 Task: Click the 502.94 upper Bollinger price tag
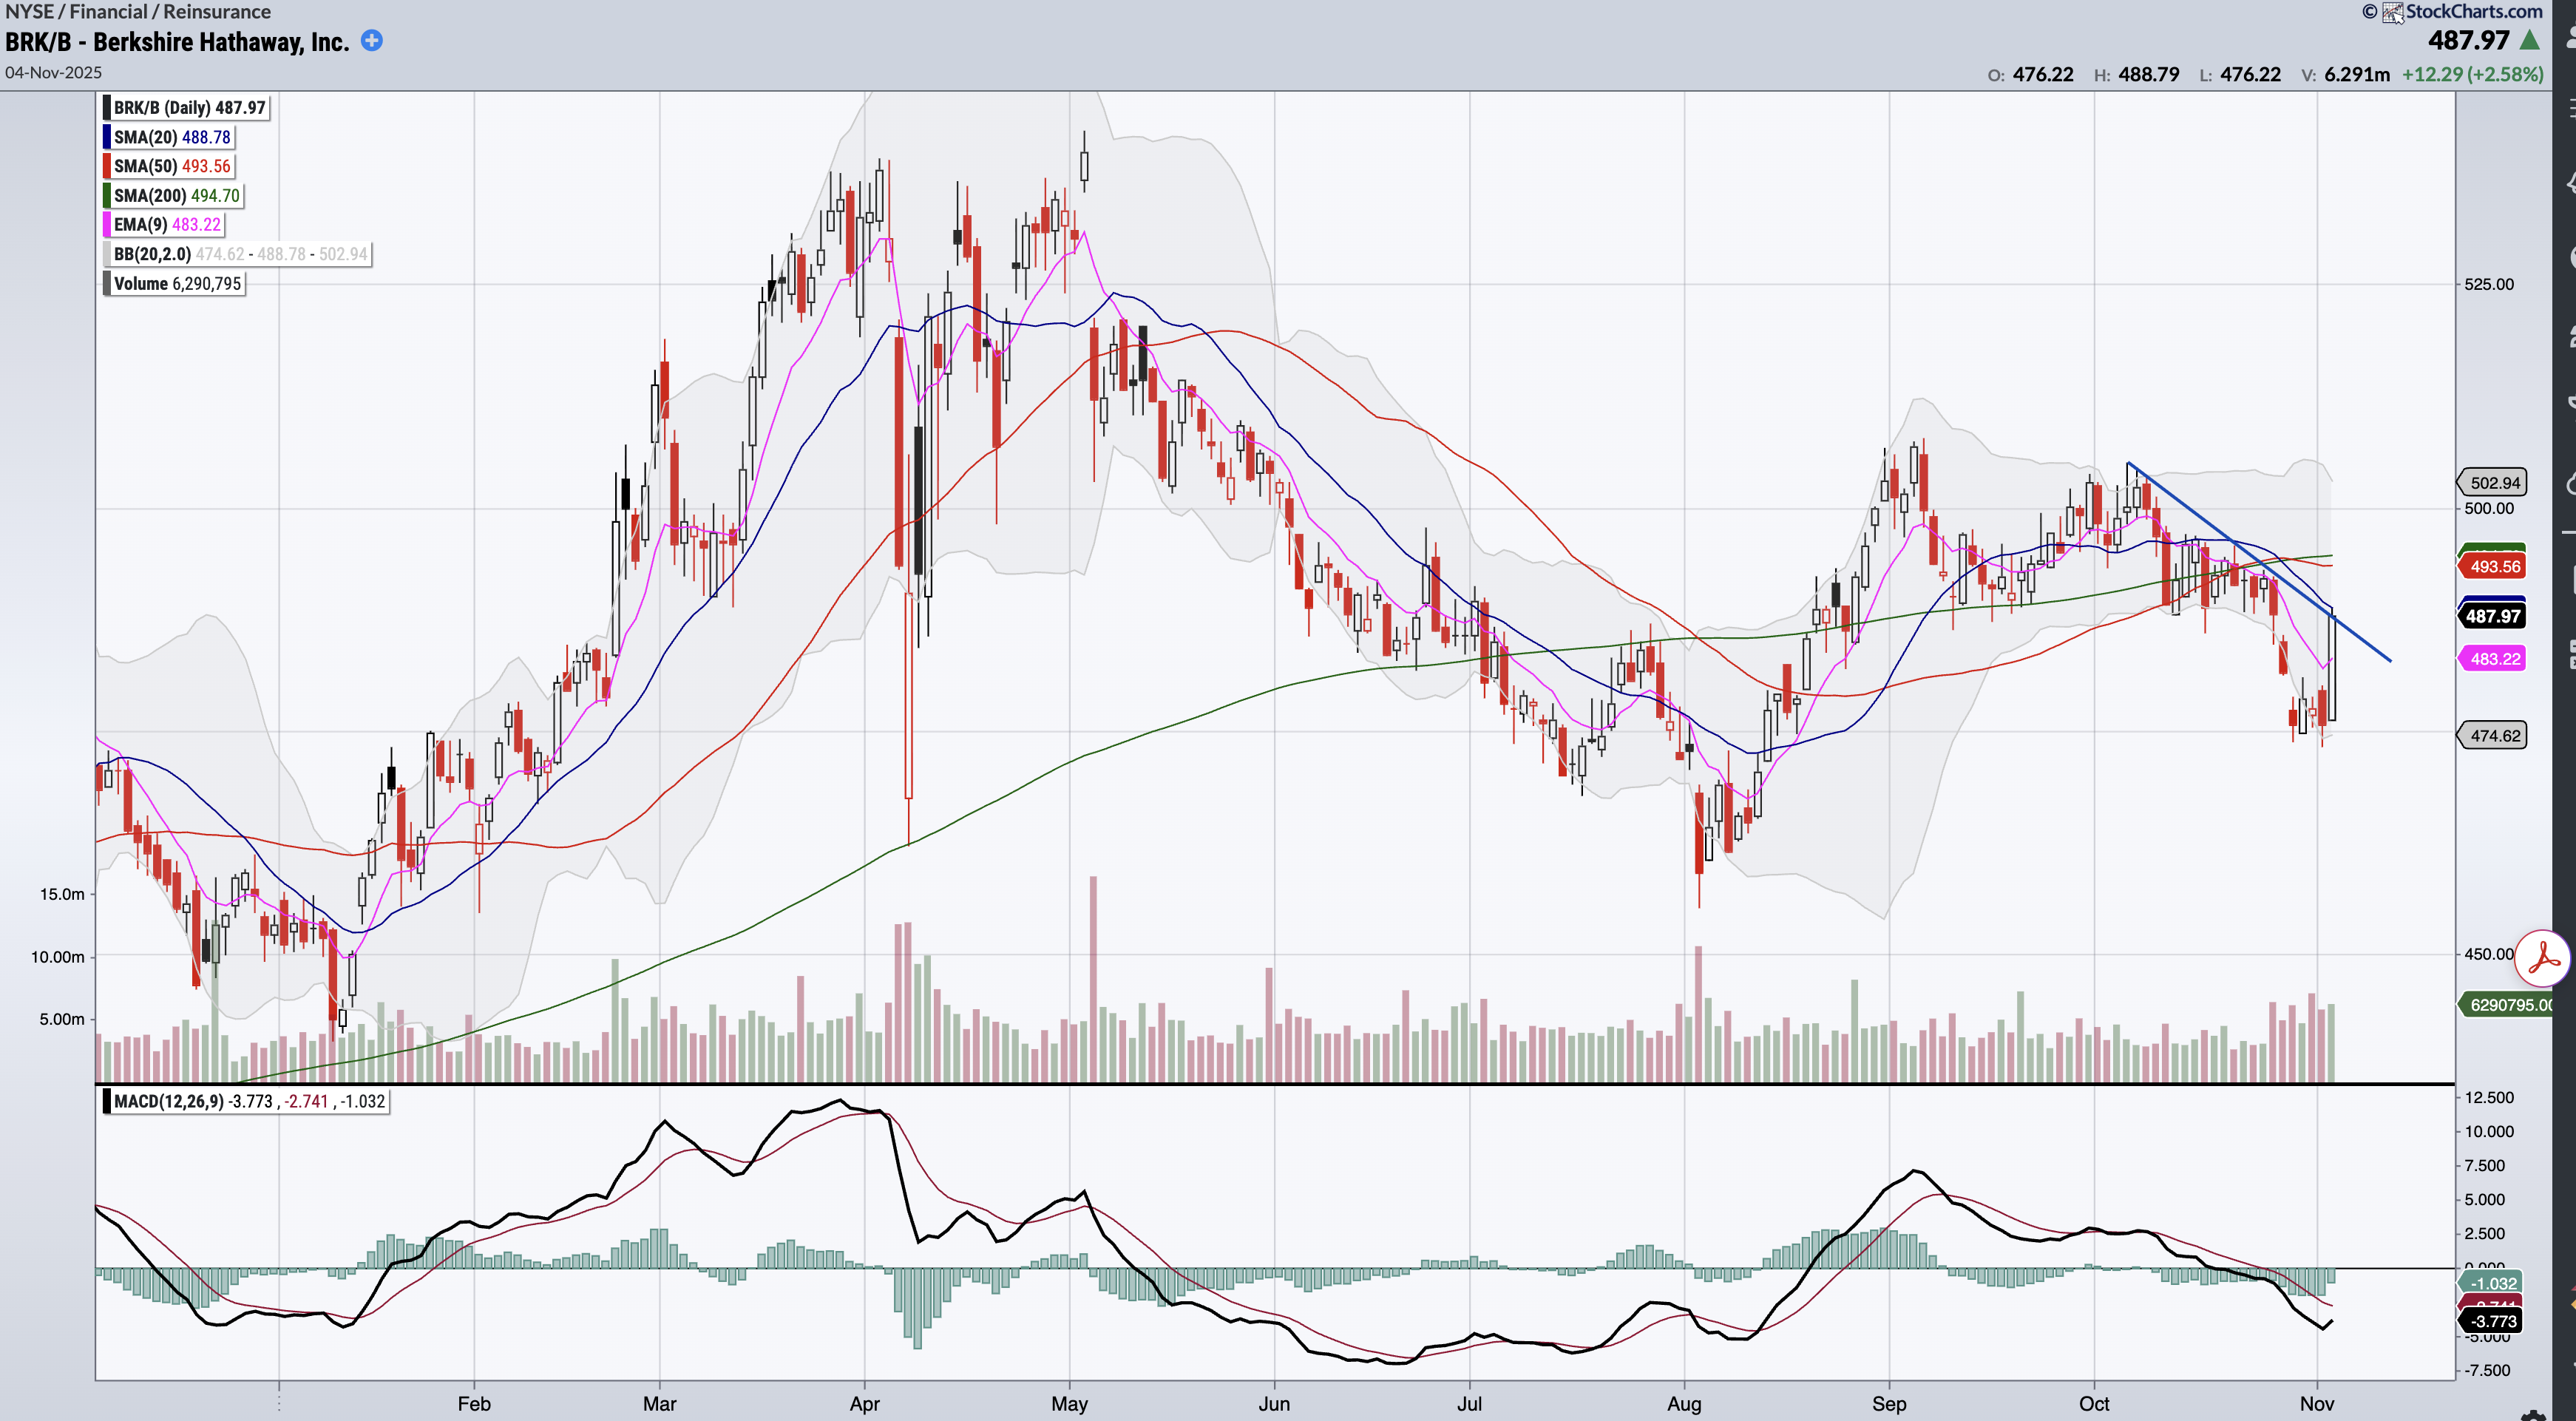[2494, 483]
